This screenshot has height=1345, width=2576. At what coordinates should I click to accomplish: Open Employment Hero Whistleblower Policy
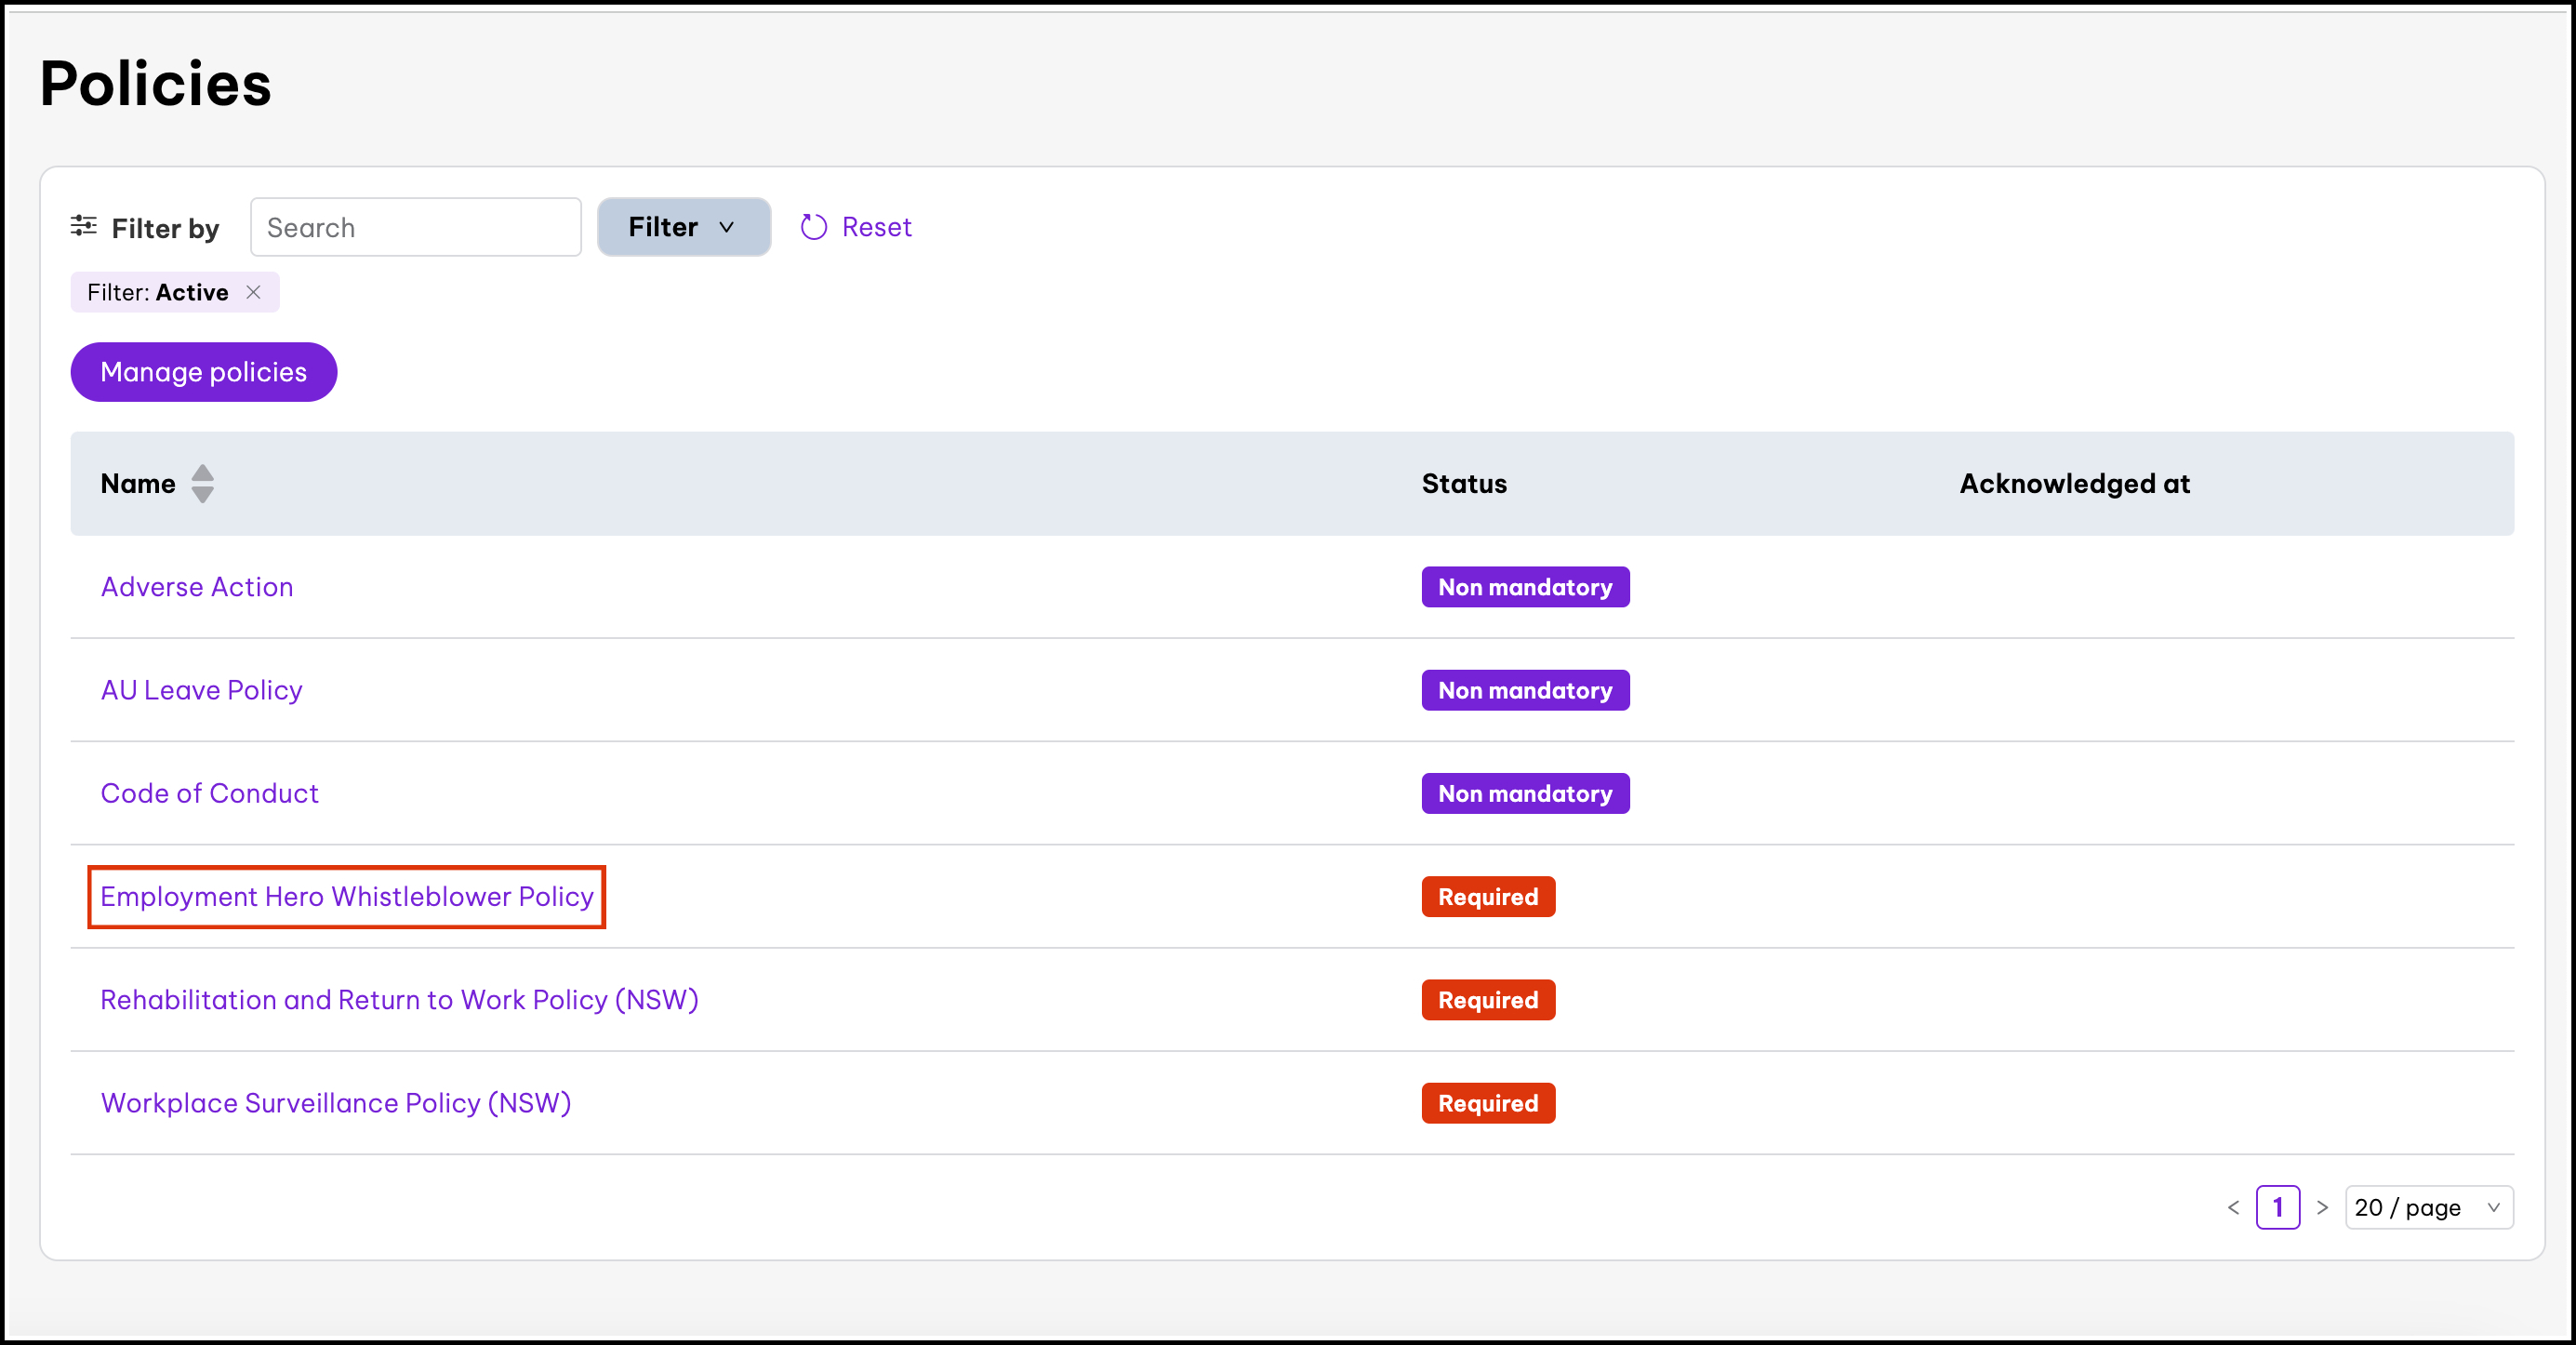coord(347,897)
